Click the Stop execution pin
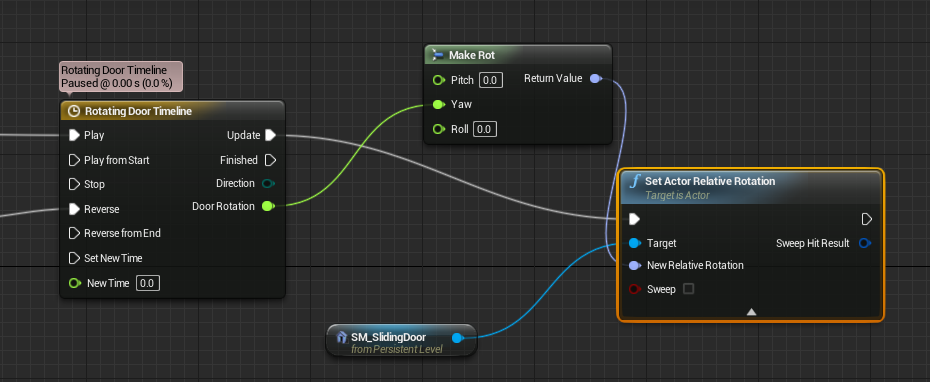930x382 pixels. coord(74,184)
